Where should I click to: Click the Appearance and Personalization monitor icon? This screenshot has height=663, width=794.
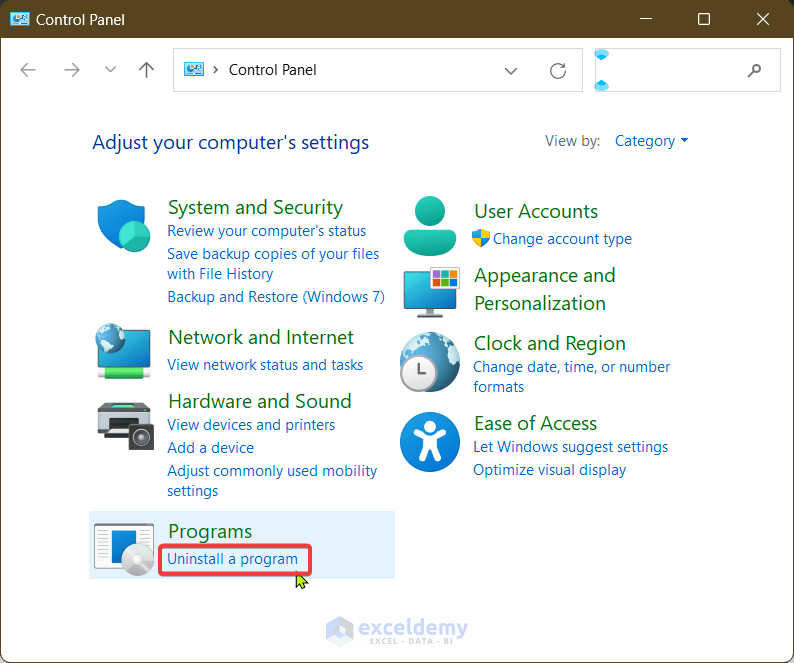(431, 291)
